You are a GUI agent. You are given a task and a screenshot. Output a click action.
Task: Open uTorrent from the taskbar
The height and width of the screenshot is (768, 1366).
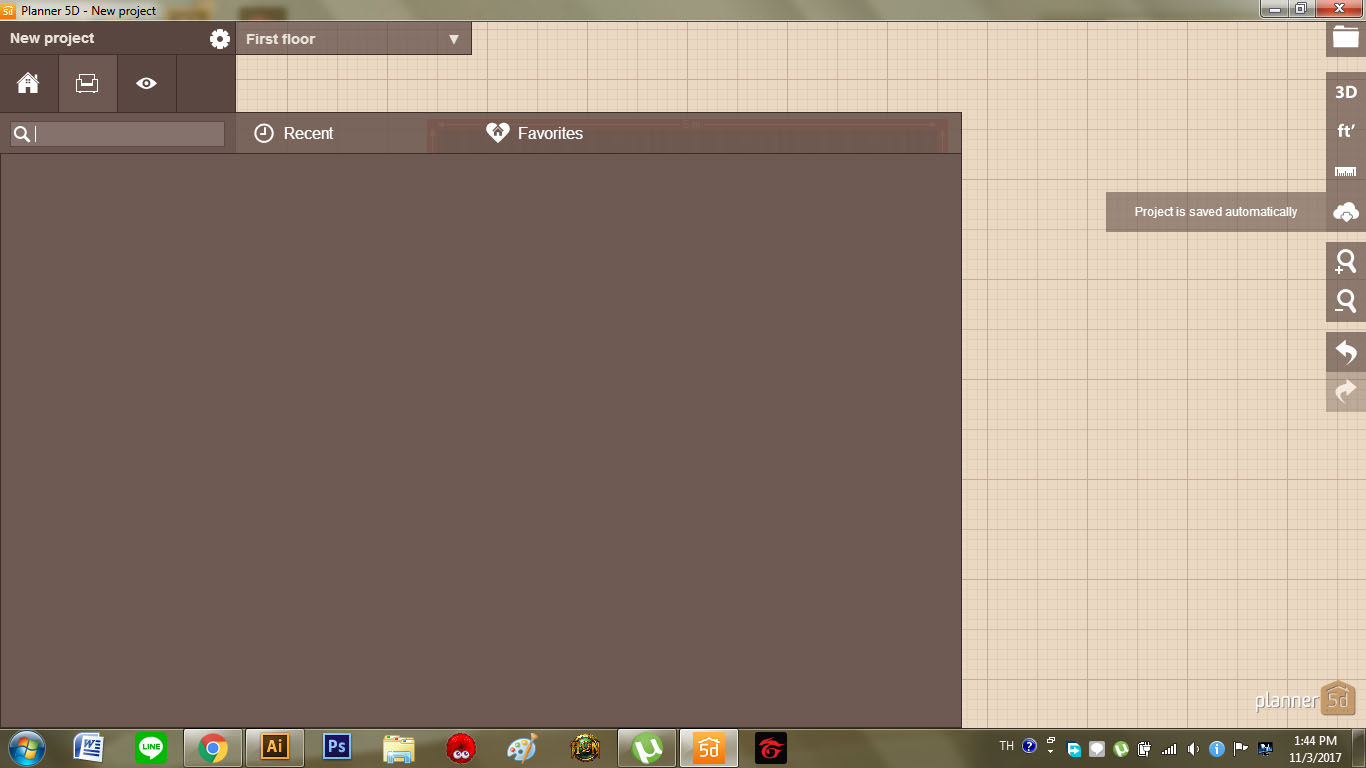click(647, 748)
